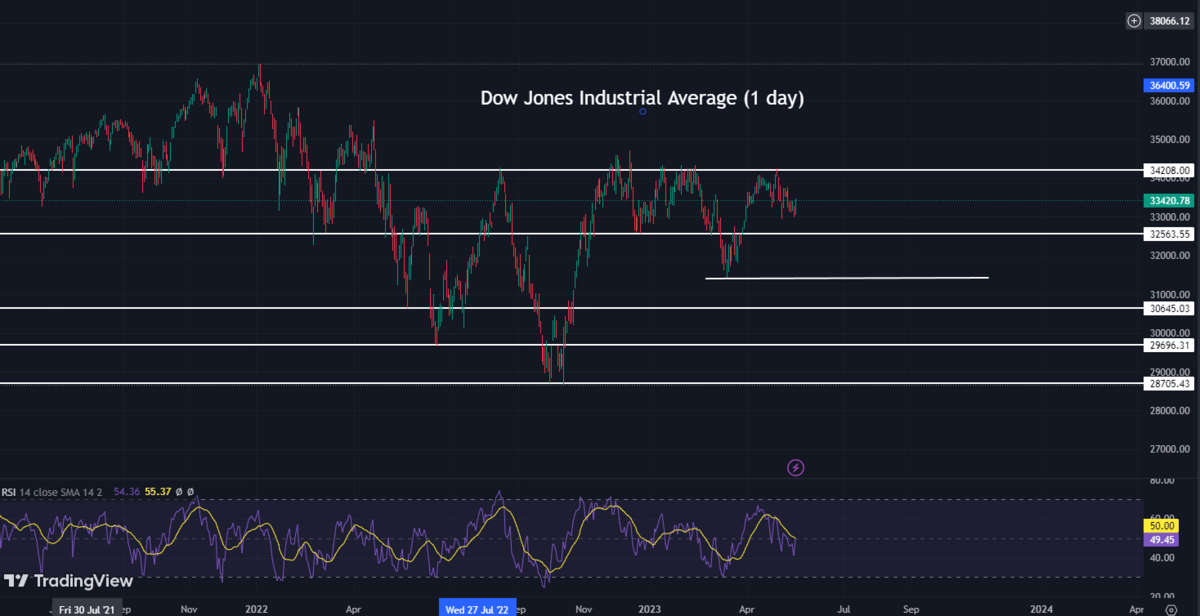Click the 28000.00 price scale value
This screenshot has width=1200, height=616.
[1170, 411]
